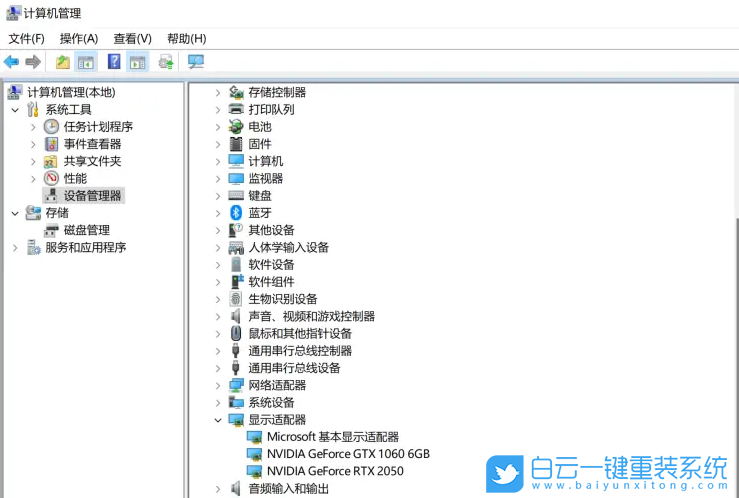Open the 查看(V) menu
The image size is (739, 498).
[x=132, y=39]
